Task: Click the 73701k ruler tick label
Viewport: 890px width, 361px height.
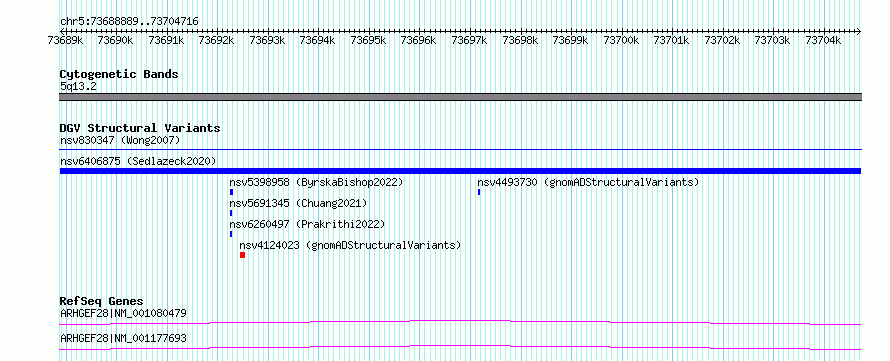Action: (x=671, y=40)
